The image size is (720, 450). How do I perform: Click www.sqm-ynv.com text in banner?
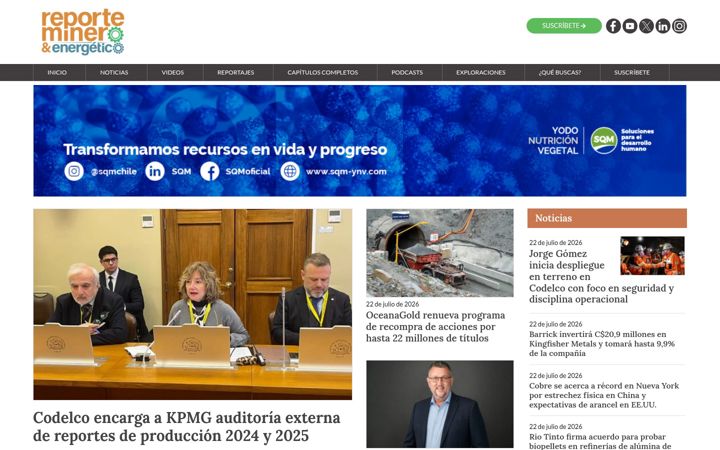tap(346, 171)
